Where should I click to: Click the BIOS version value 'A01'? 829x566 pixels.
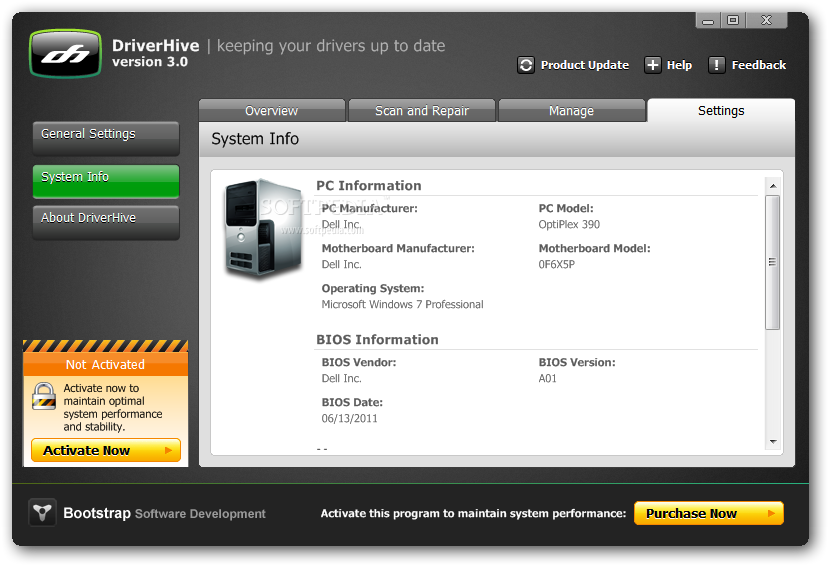547,378
